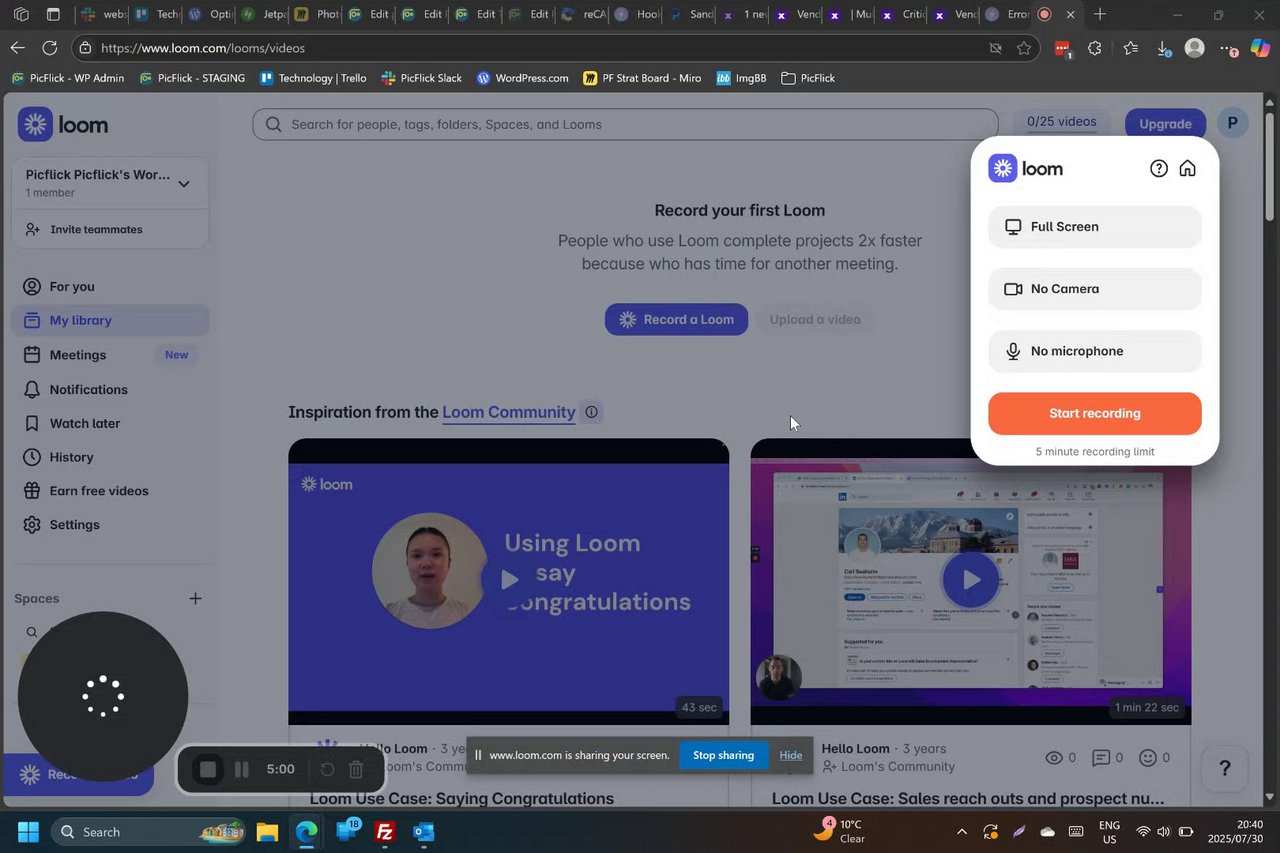Open Earn free videos

point(110,491)
